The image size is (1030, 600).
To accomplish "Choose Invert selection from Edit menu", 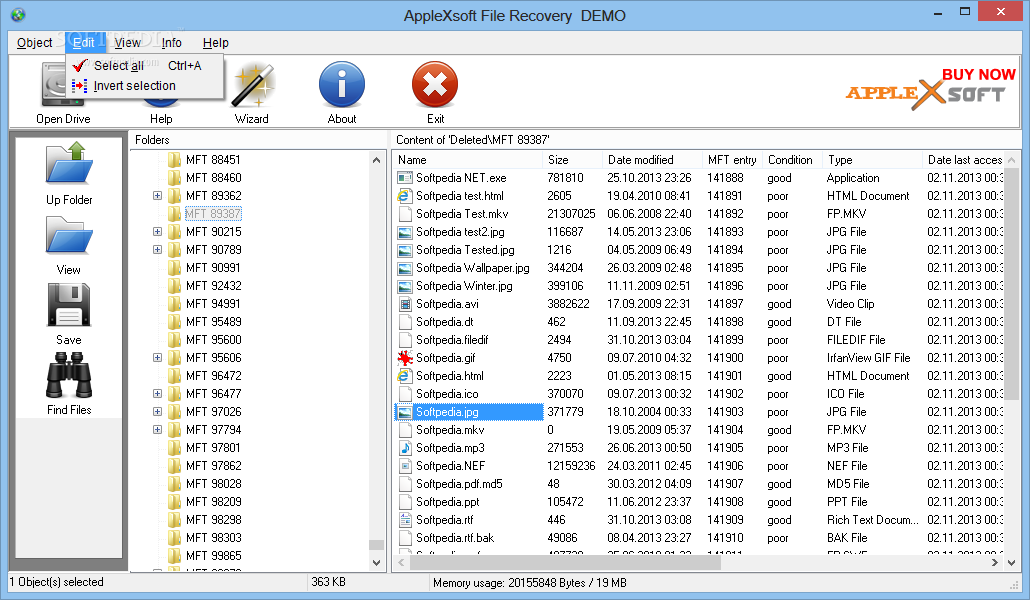I will (145, 86).
